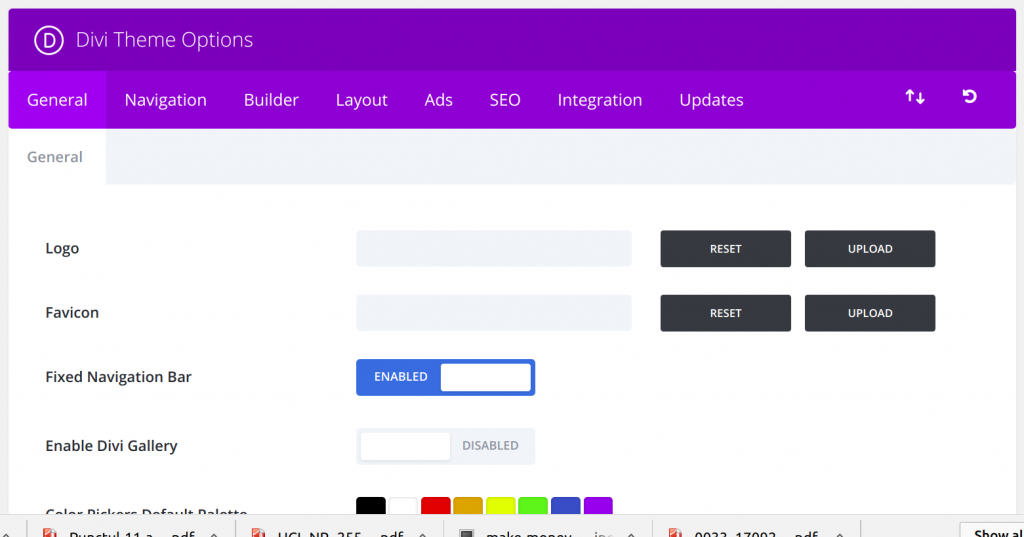Open import/export arrows icon

coord(915,97)
